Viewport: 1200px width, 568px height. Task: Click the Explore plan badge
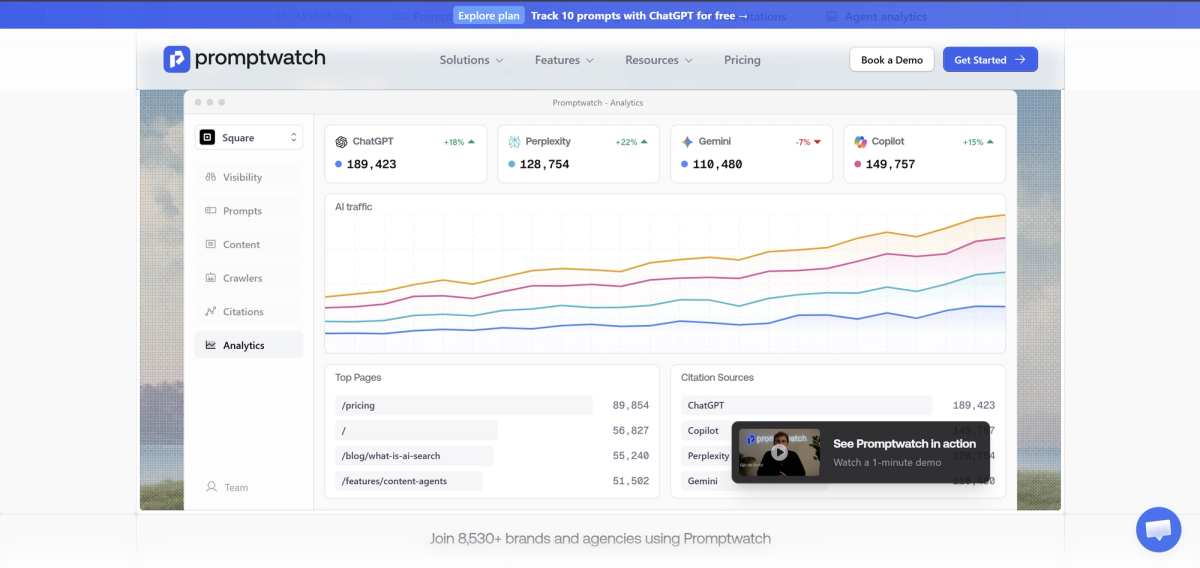click(x=489, y=15)
